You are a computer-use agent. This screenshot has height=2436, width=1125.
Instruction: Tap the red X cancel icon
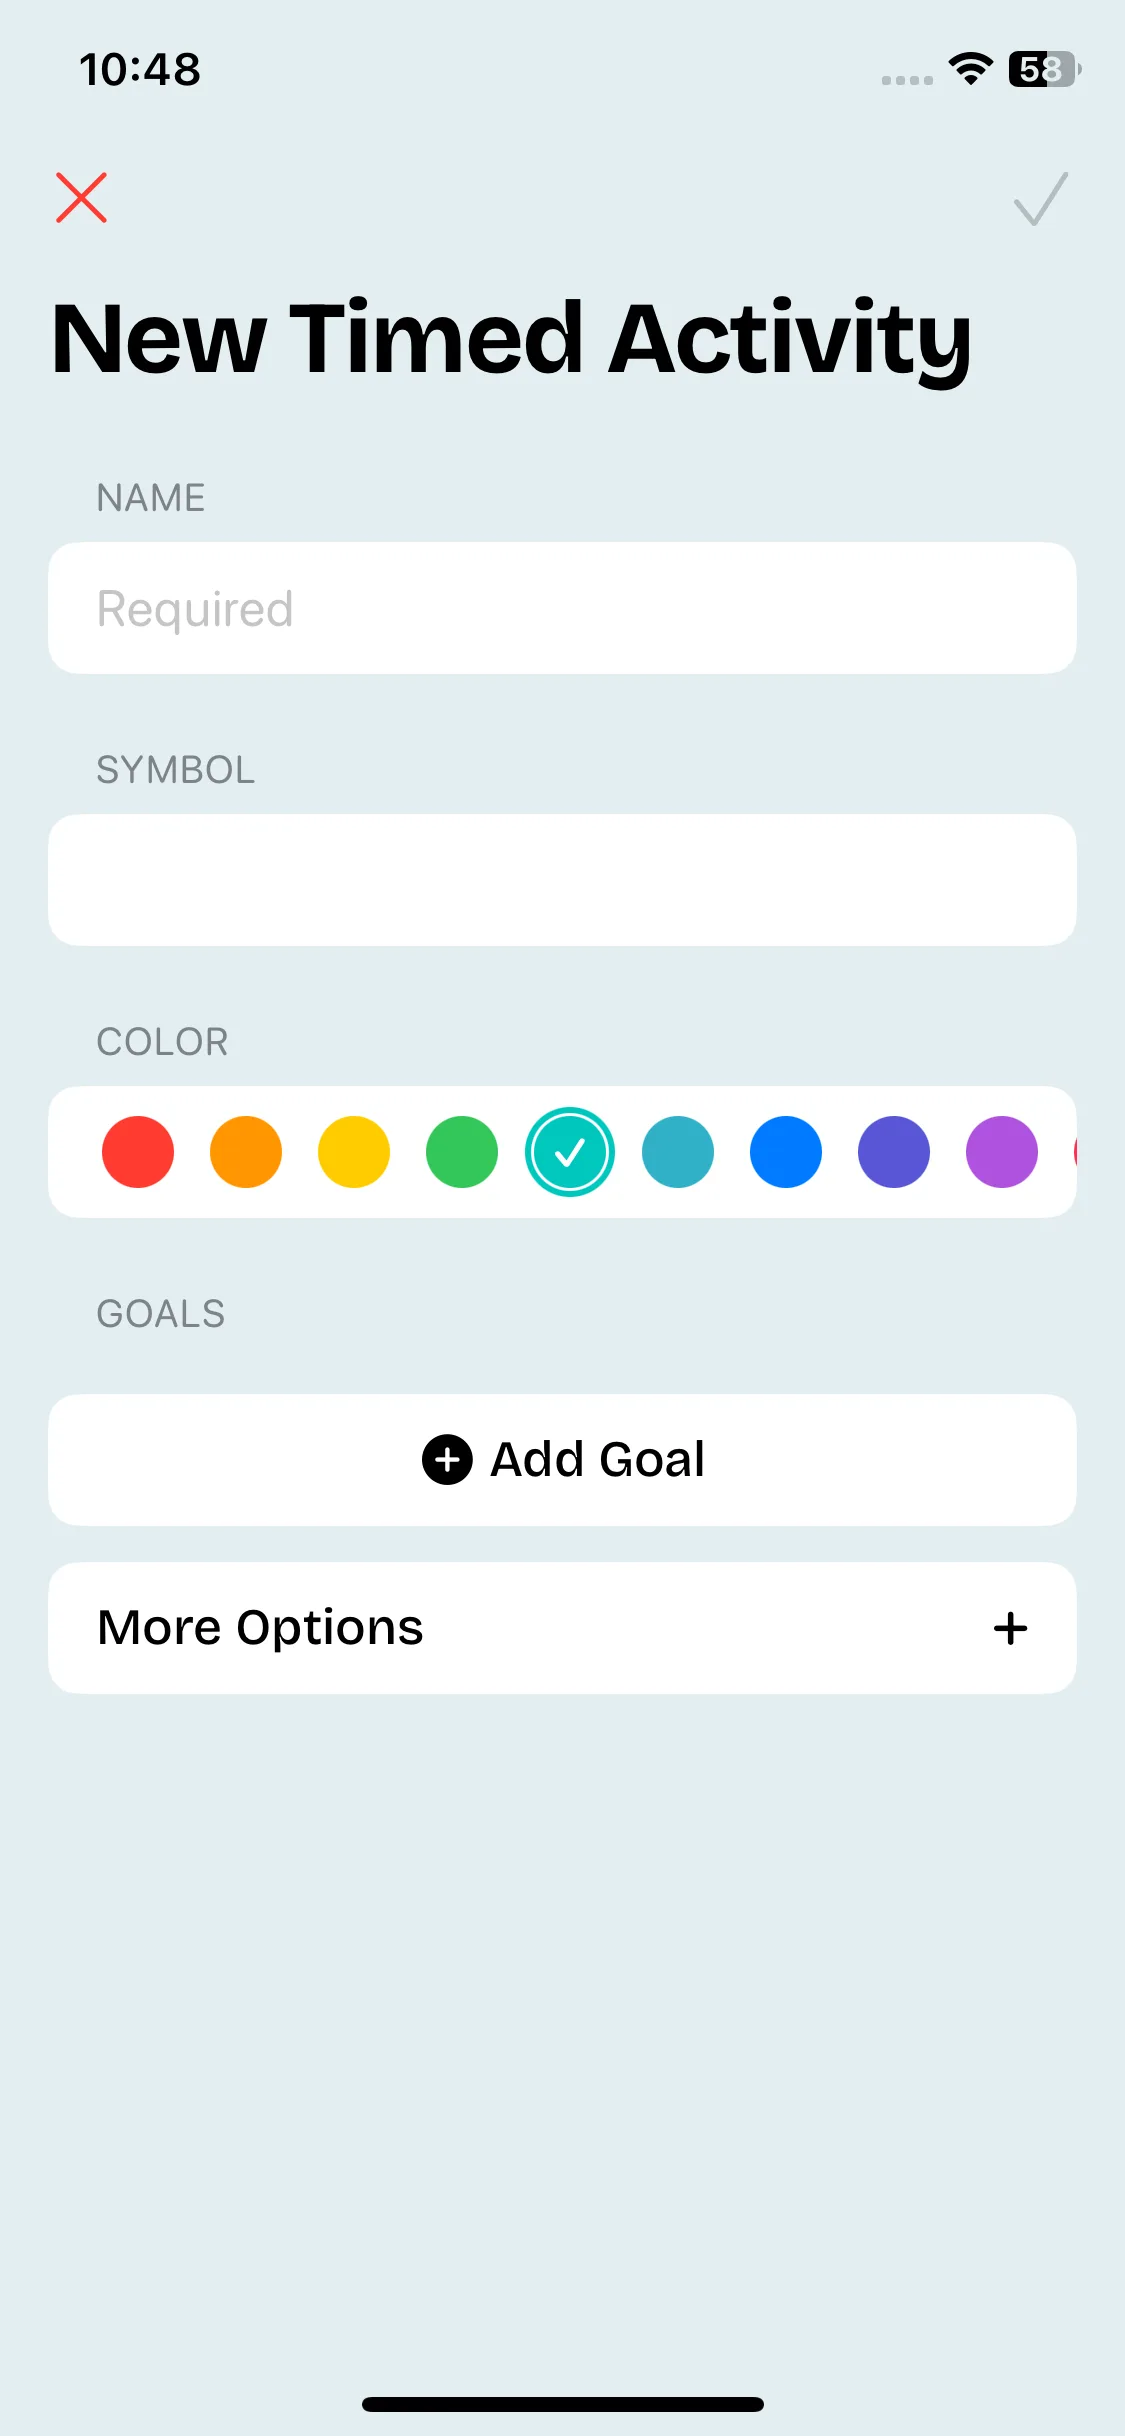click(x=81, y=197)
